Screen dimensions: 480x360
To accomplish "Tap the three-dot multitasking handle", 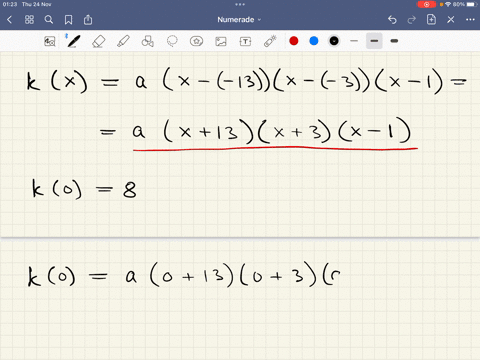I will 240,4.
